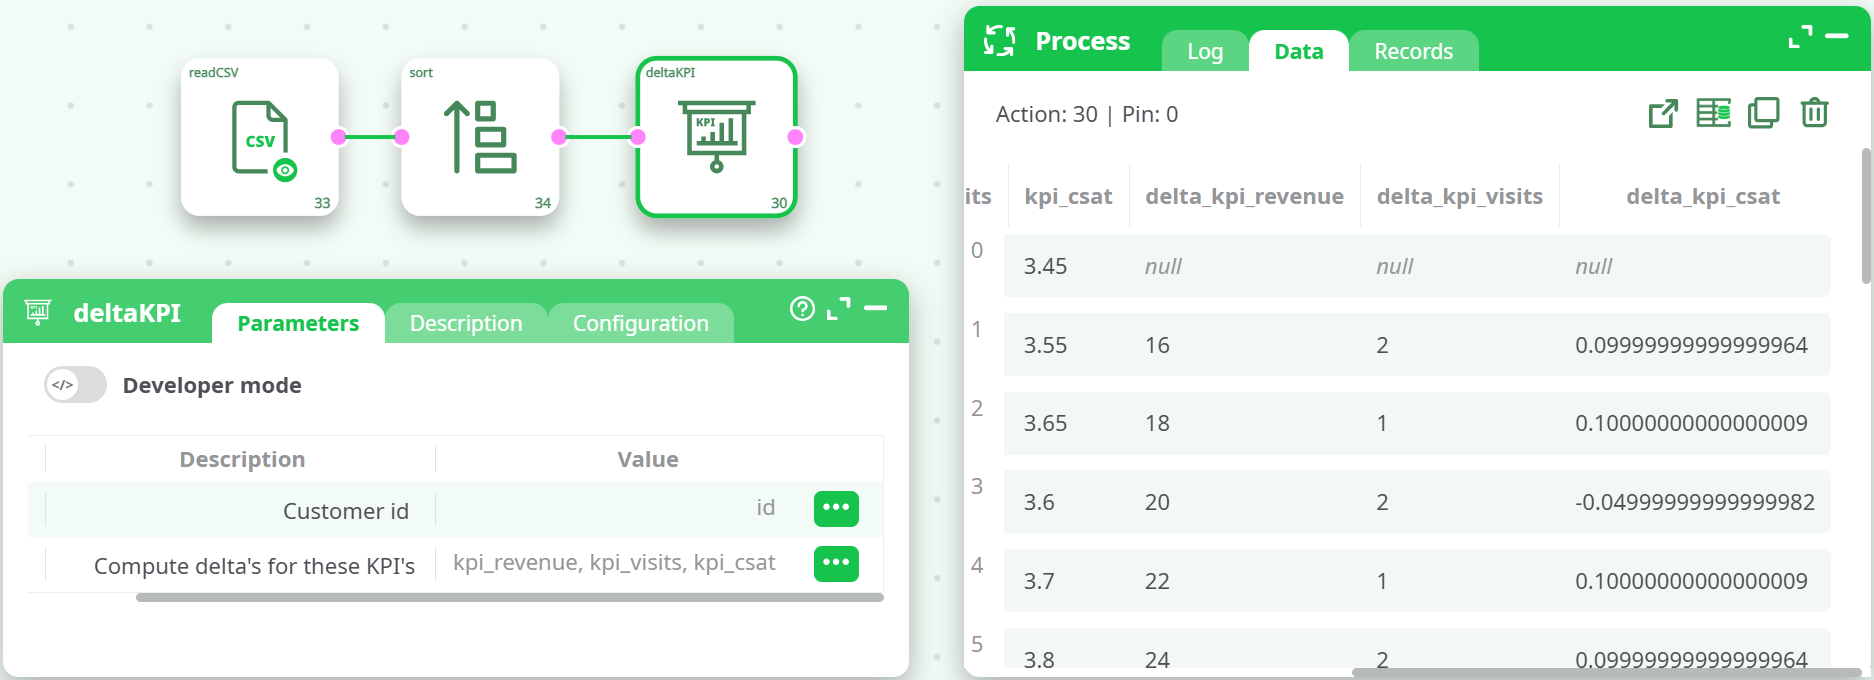Click the readCSV node output pin

[339, 137]
